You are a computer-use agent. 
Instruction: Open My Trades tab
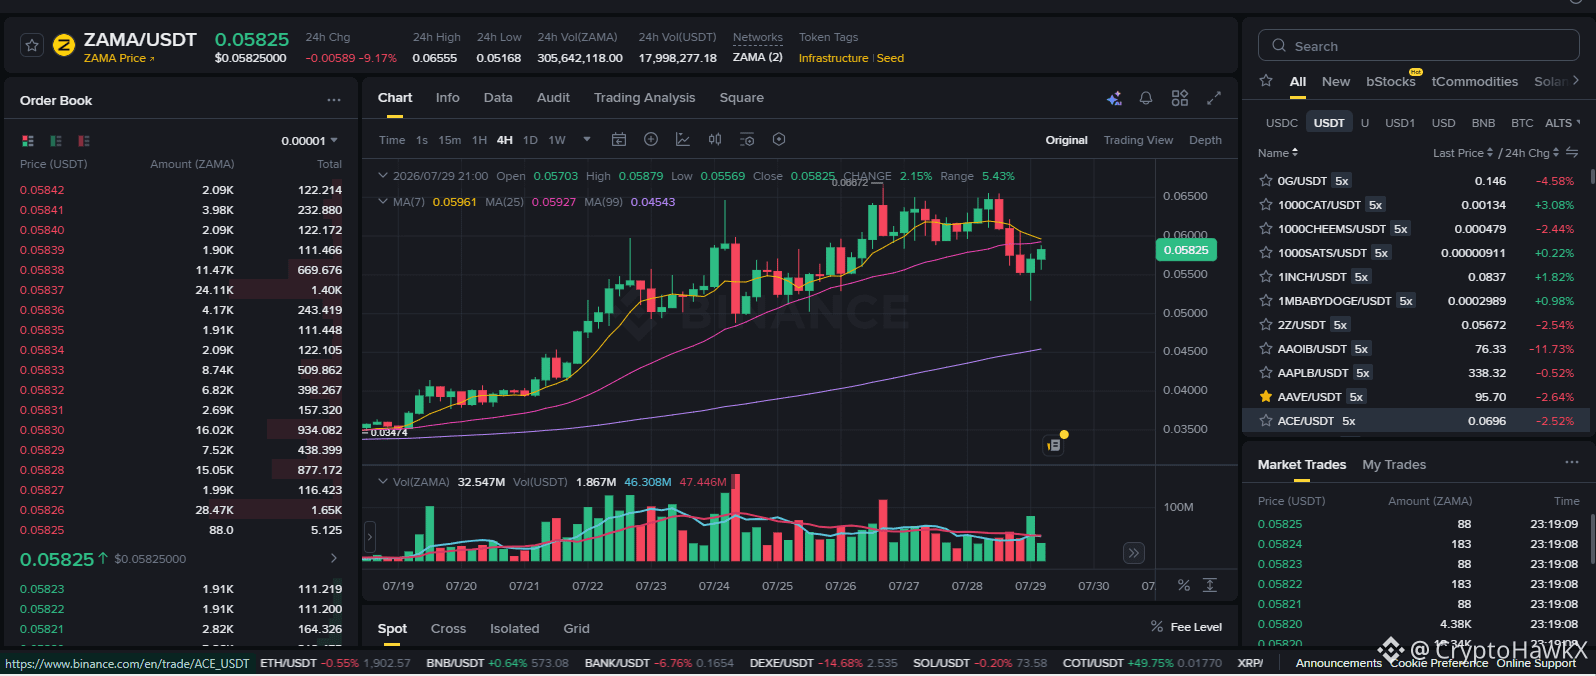pyautogui.click(x=1394, y=464)
